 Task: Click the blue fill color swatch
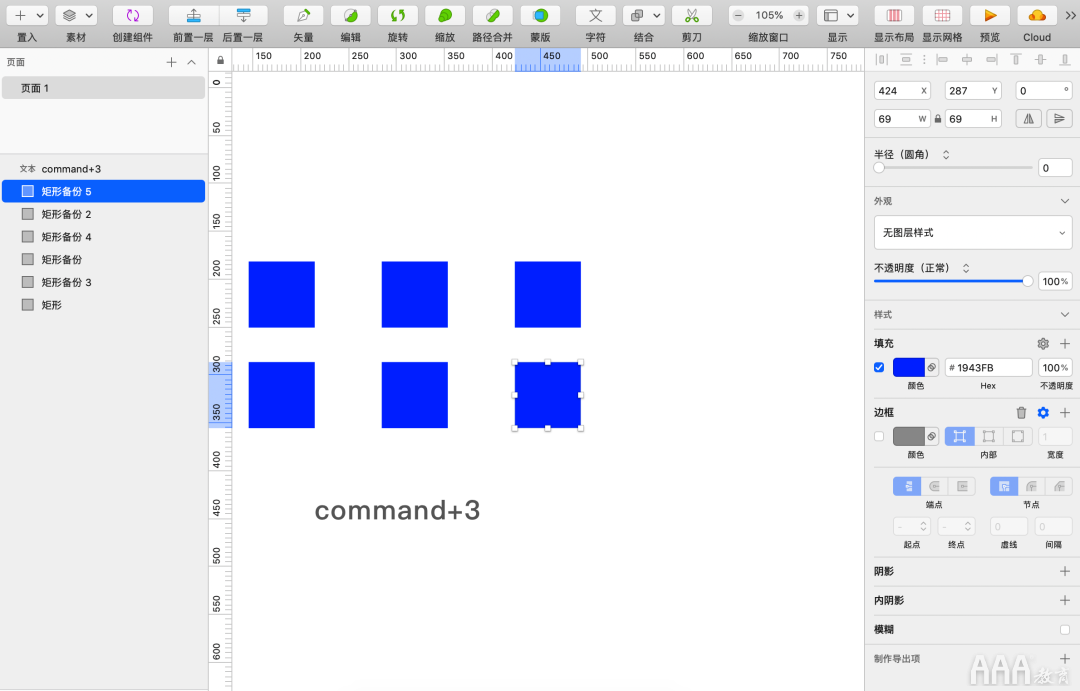pos(908,367)
